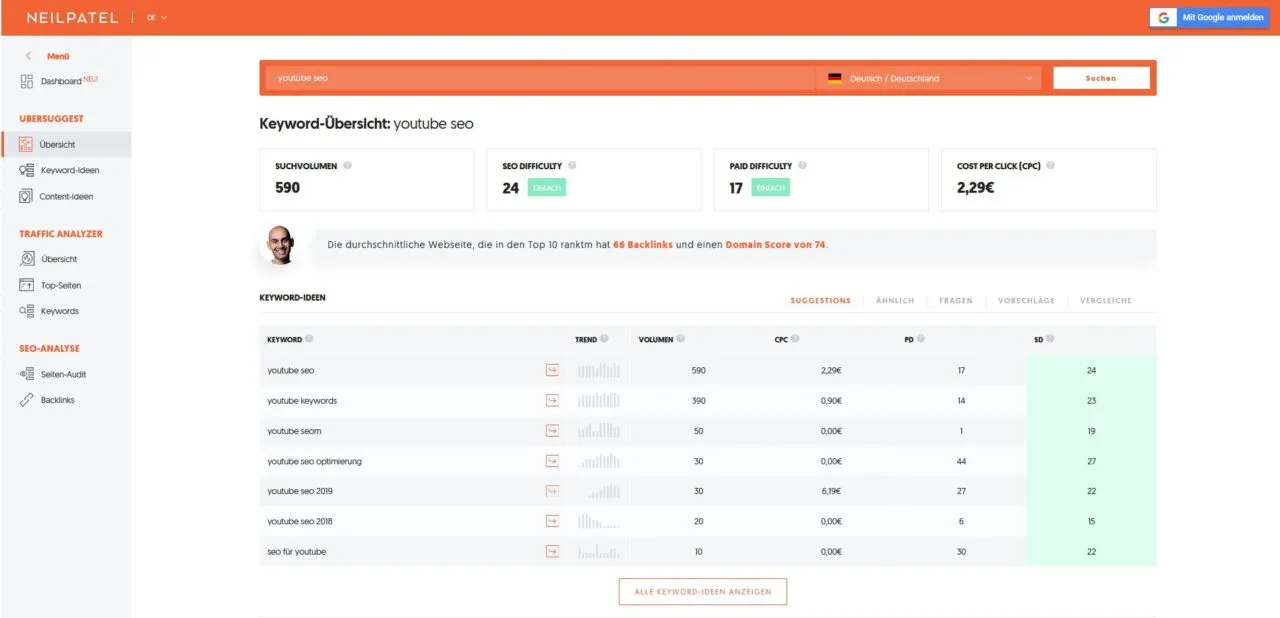
Task: Switch to the Vorschläge tab
Action: (x=1026, y=300)
